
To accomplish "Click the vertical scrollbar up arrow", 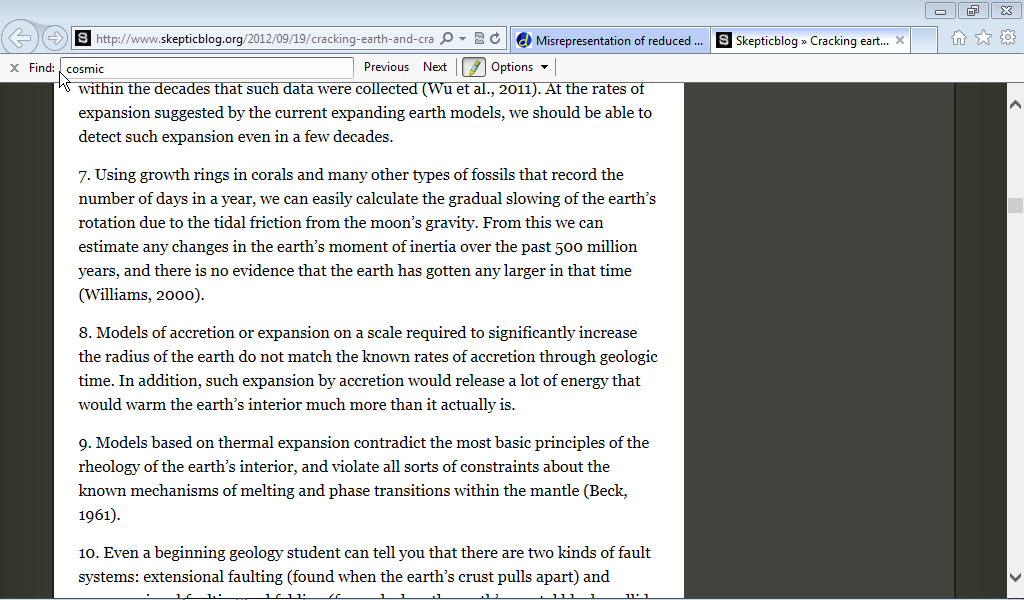I will 1015,105.
